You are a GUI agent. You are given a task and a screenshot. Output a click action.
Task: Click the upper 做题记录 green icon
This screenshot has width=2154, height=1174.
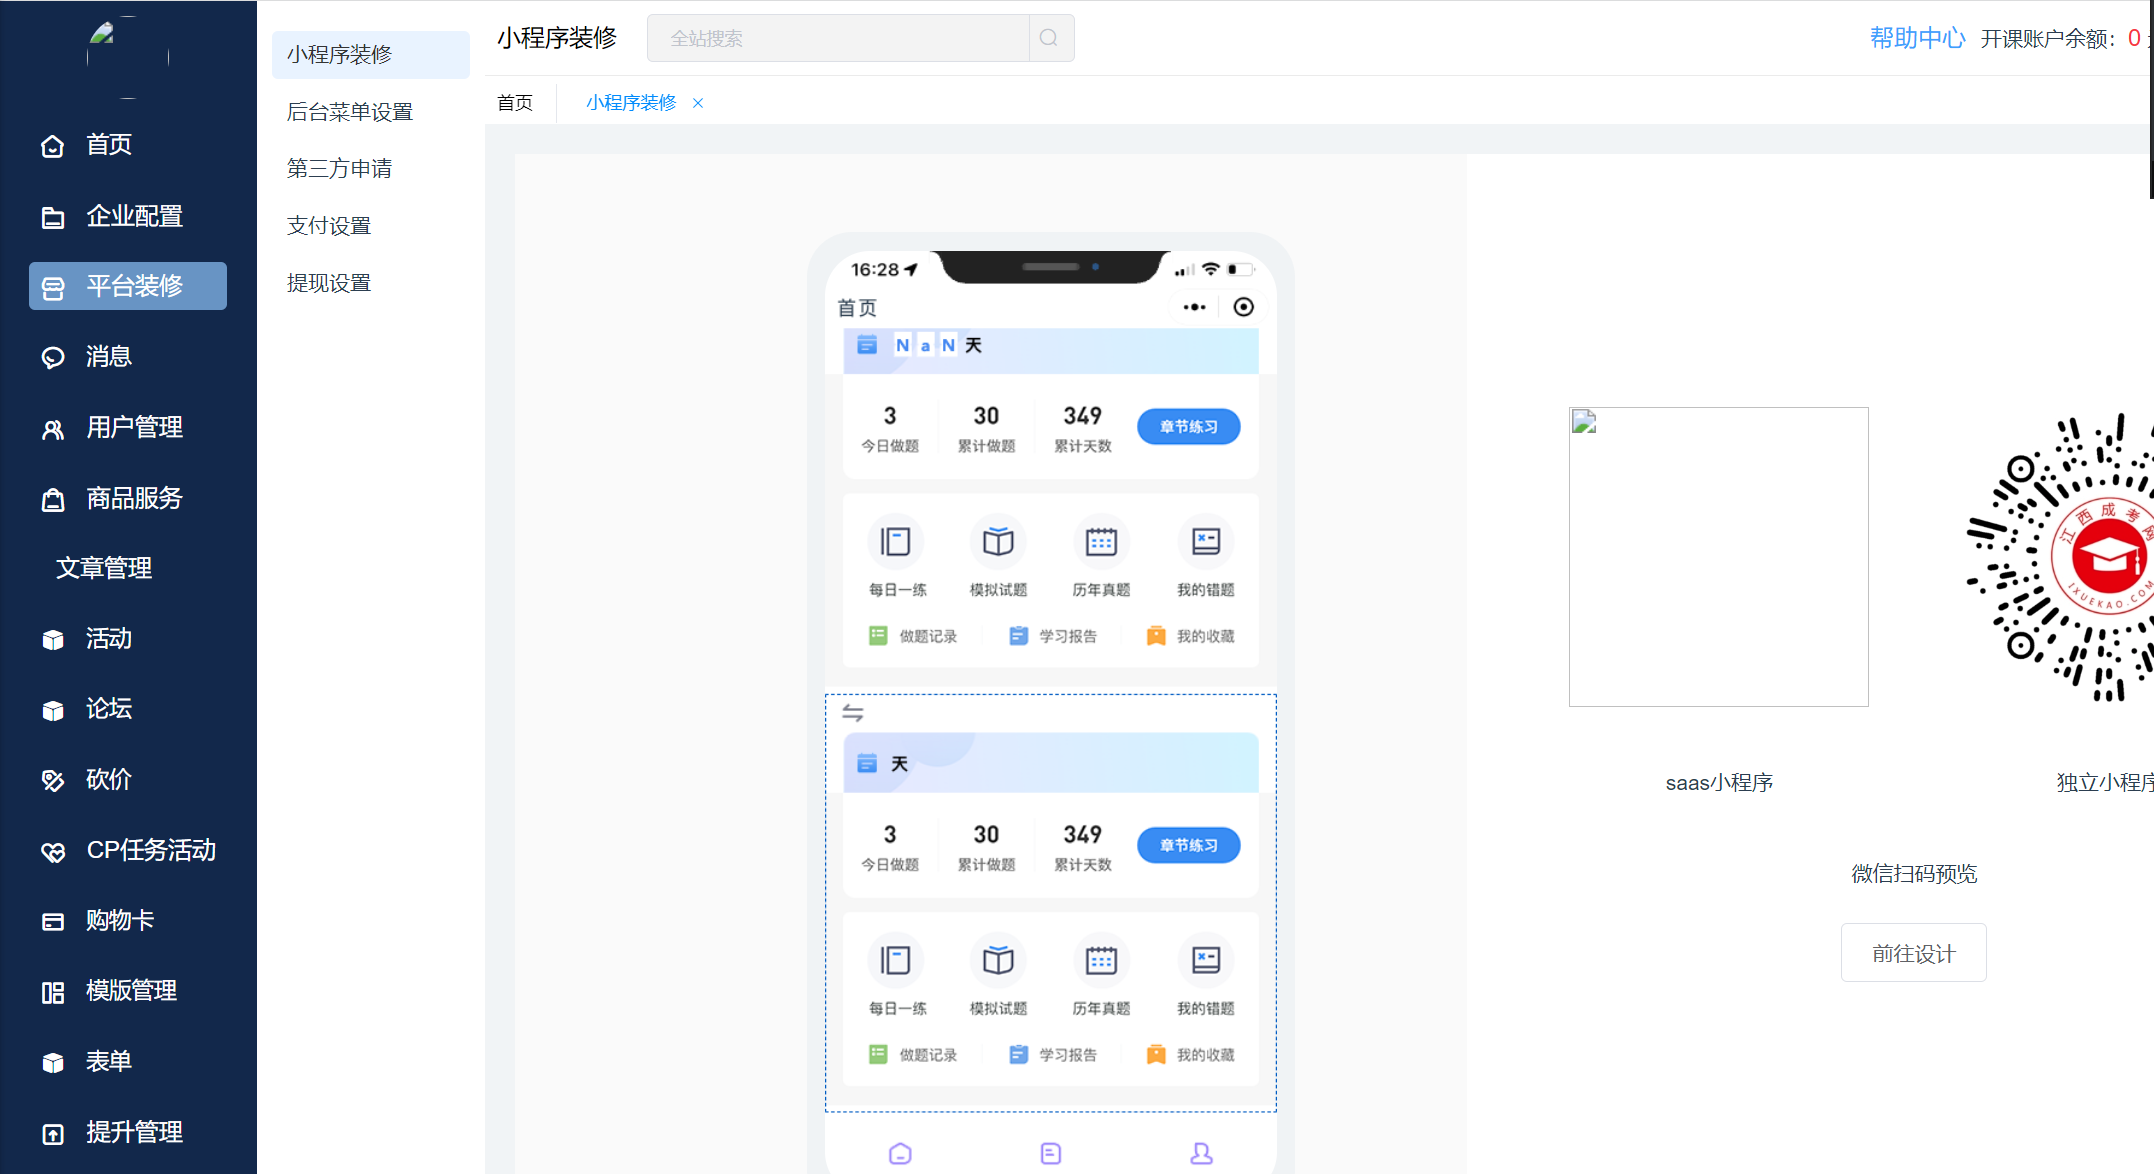[x=878, y=636]
